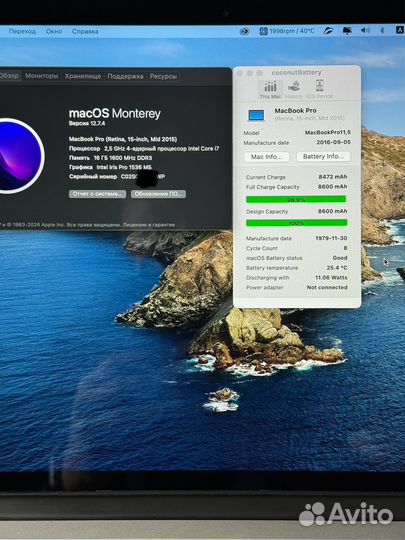Open the Окно menu
The width and height of the screenshot is (405, 540).
point(54,31)
